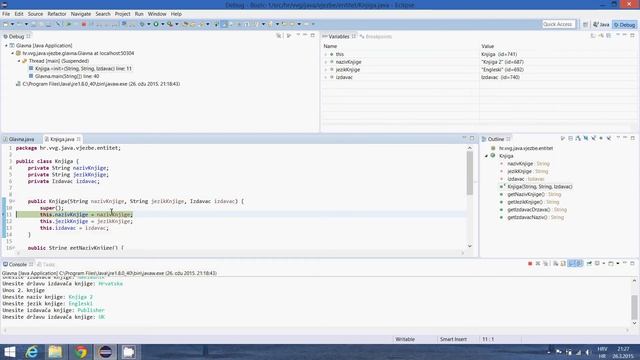Click the New file toolbar icon
This screenshot has height=360, width=640.
pyautogui.click(x=6, y=24)
